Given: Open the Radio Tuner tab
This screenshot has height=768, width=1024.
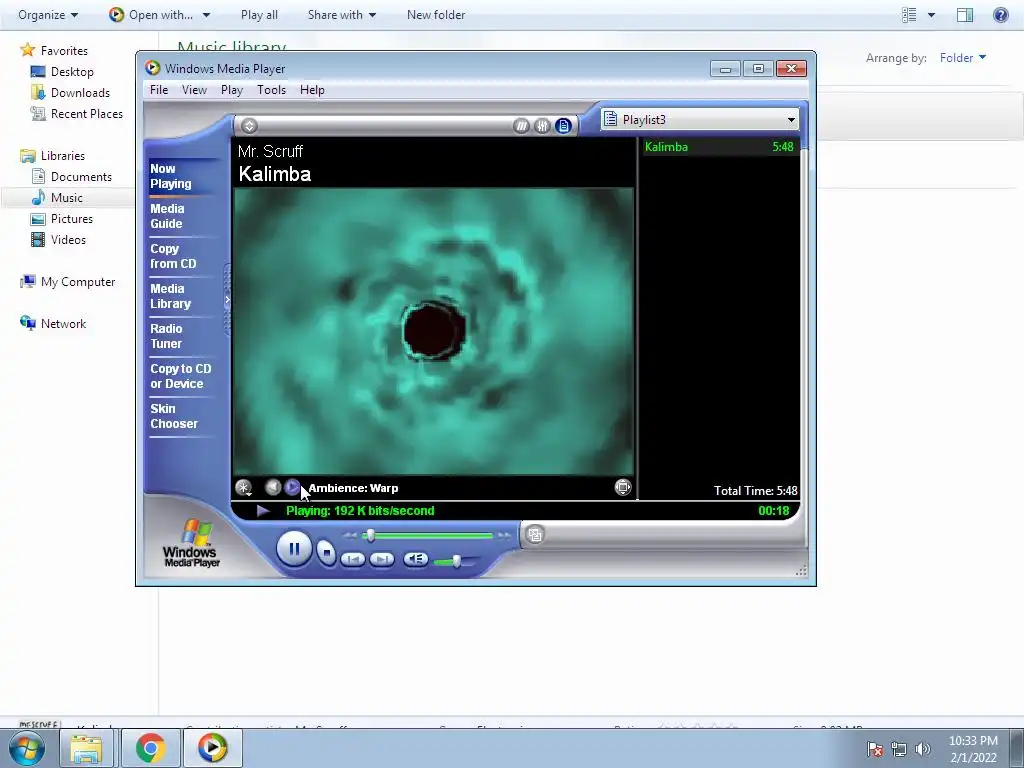Looking at the screenshot, I should point(166,336).
